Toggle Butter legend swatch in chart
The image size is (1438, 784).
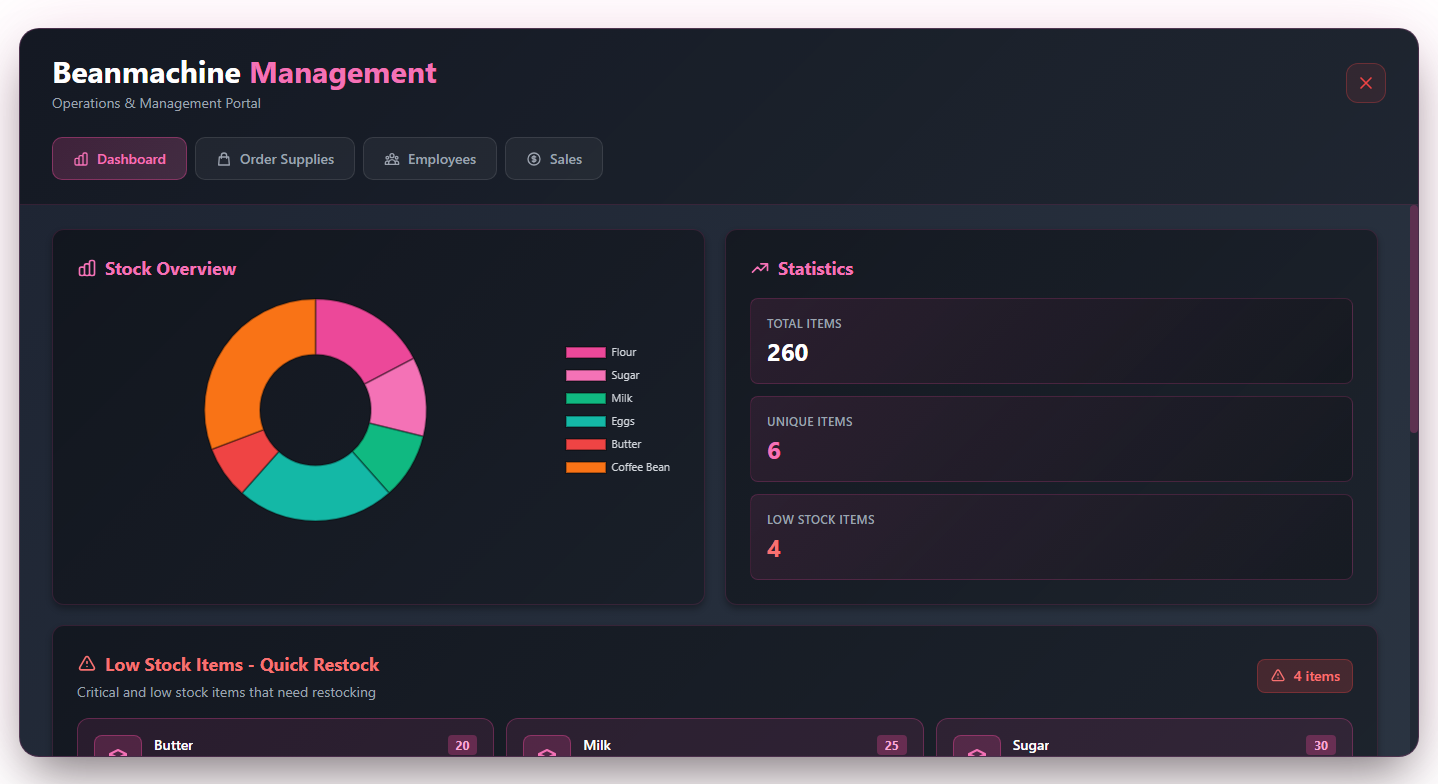(586, 444)
